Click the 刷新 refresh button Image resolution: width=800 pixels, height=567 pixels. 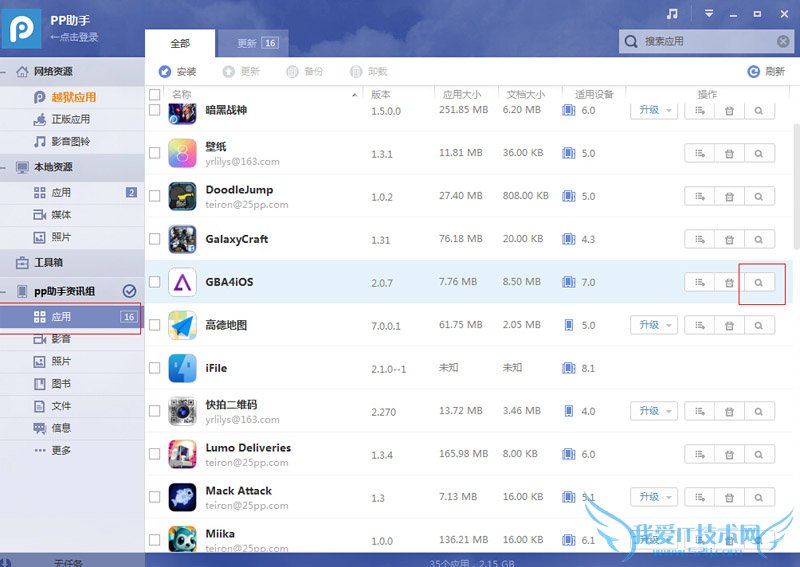[766, 71]
